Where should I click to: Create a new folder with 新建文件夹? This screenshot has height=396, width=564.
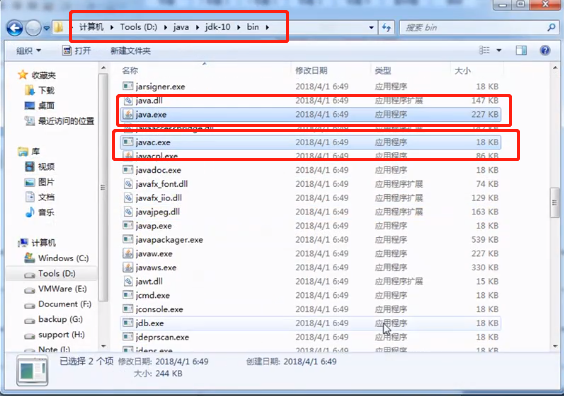(131, 51)
